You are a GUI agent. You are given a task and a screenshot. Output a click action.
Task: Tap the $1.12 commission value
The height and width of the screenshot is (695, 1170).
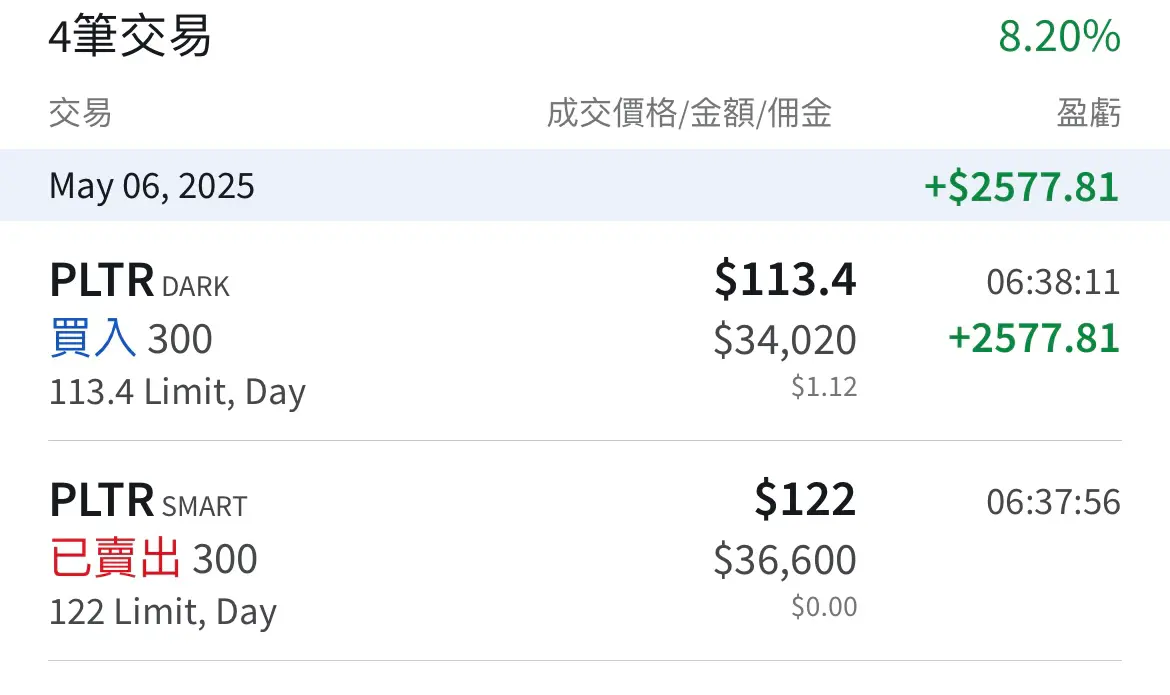(824, 387)
